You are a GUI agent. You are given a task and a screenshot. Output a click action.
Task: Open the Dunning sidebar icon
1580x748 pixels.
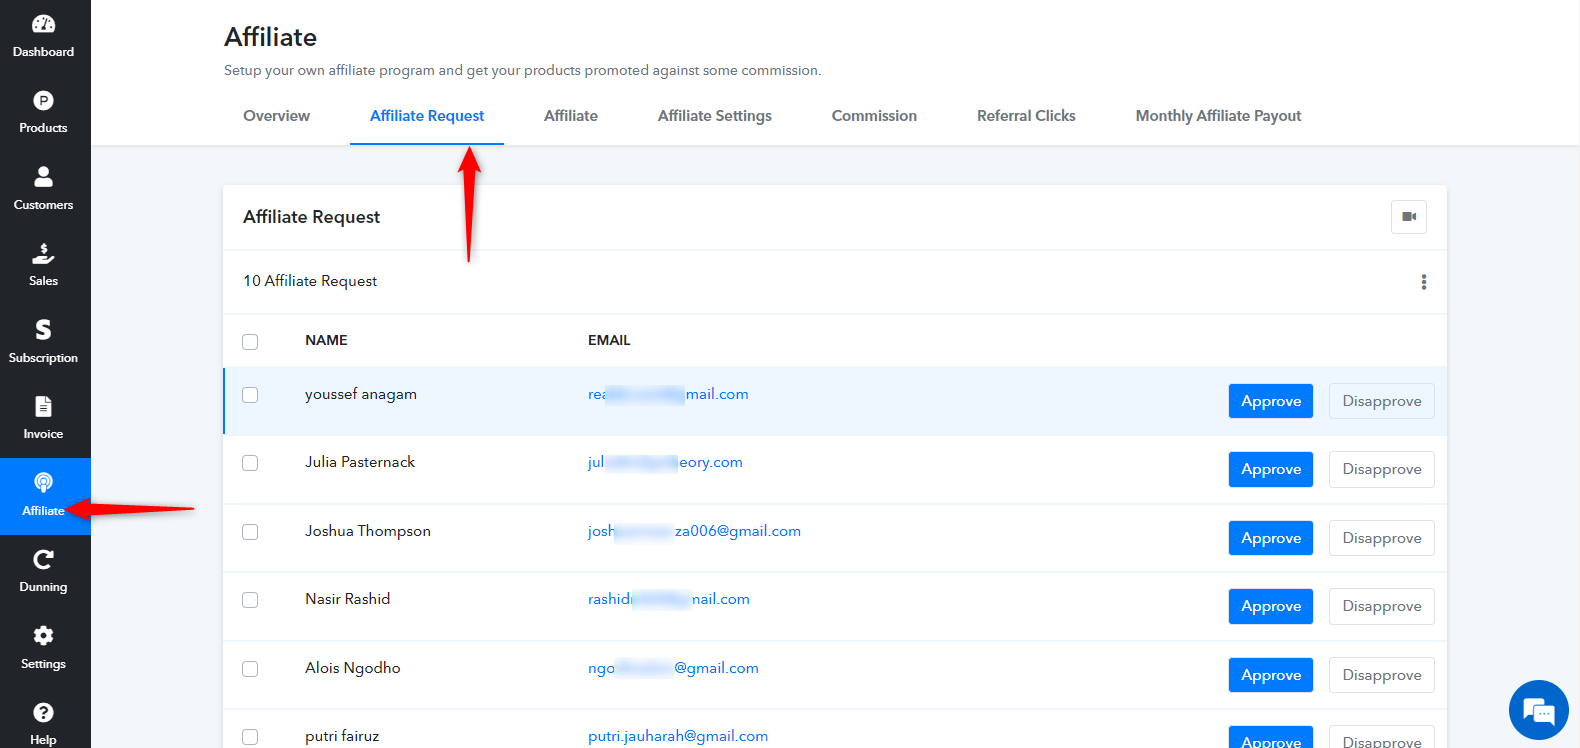pyautogui.click(x=43, y=559)
